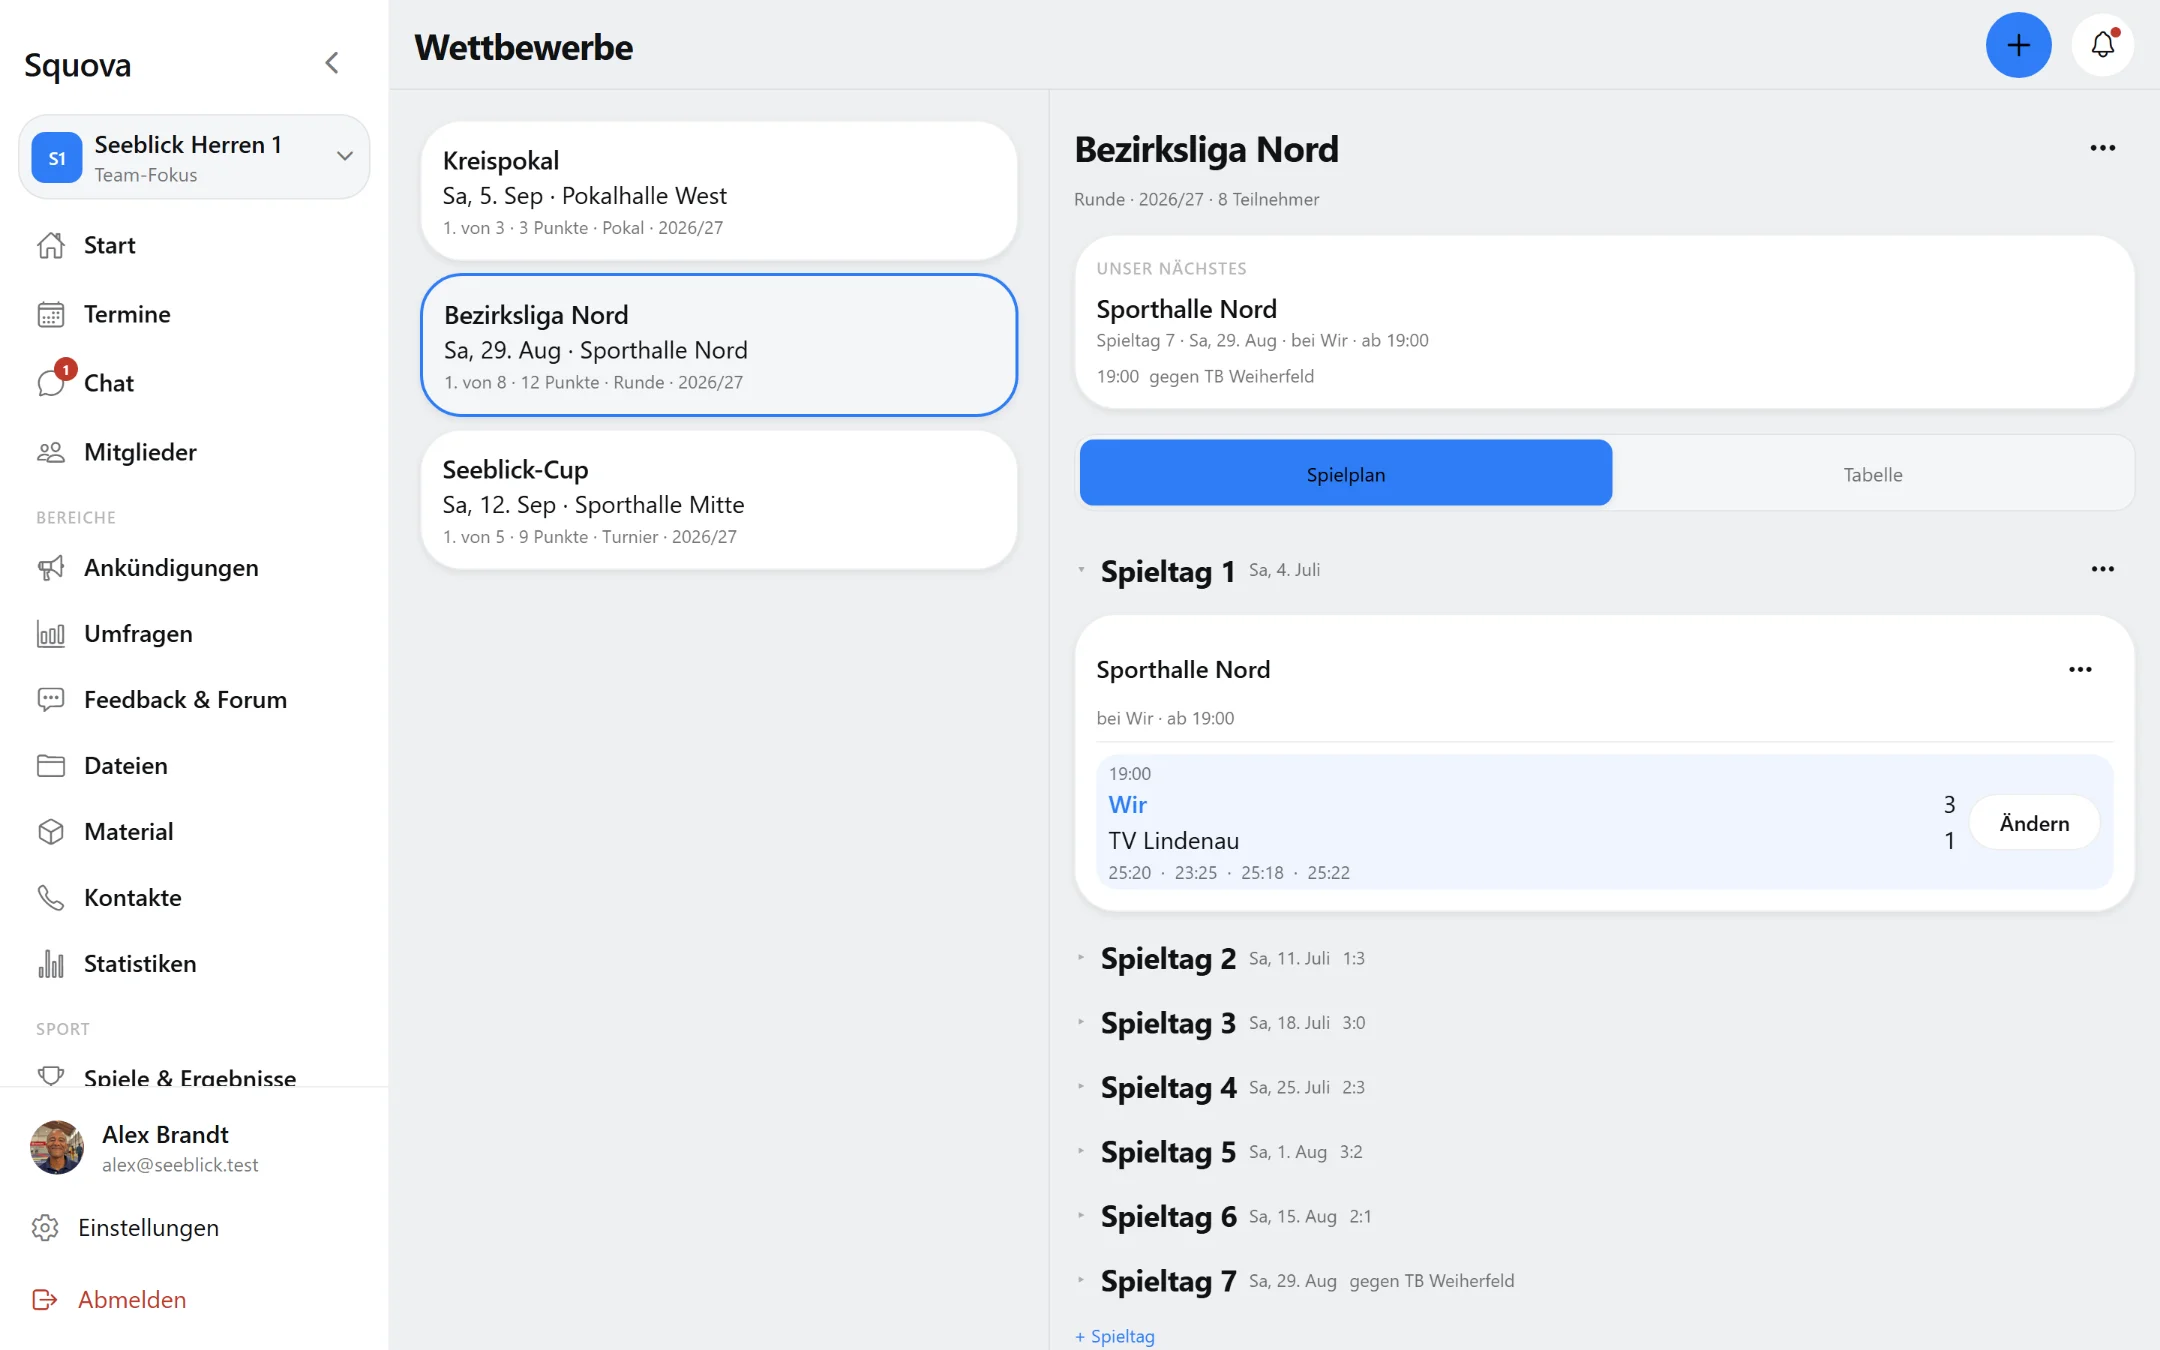
Task: Open notifications bell icon
Action: click(x=2102, y=45)
